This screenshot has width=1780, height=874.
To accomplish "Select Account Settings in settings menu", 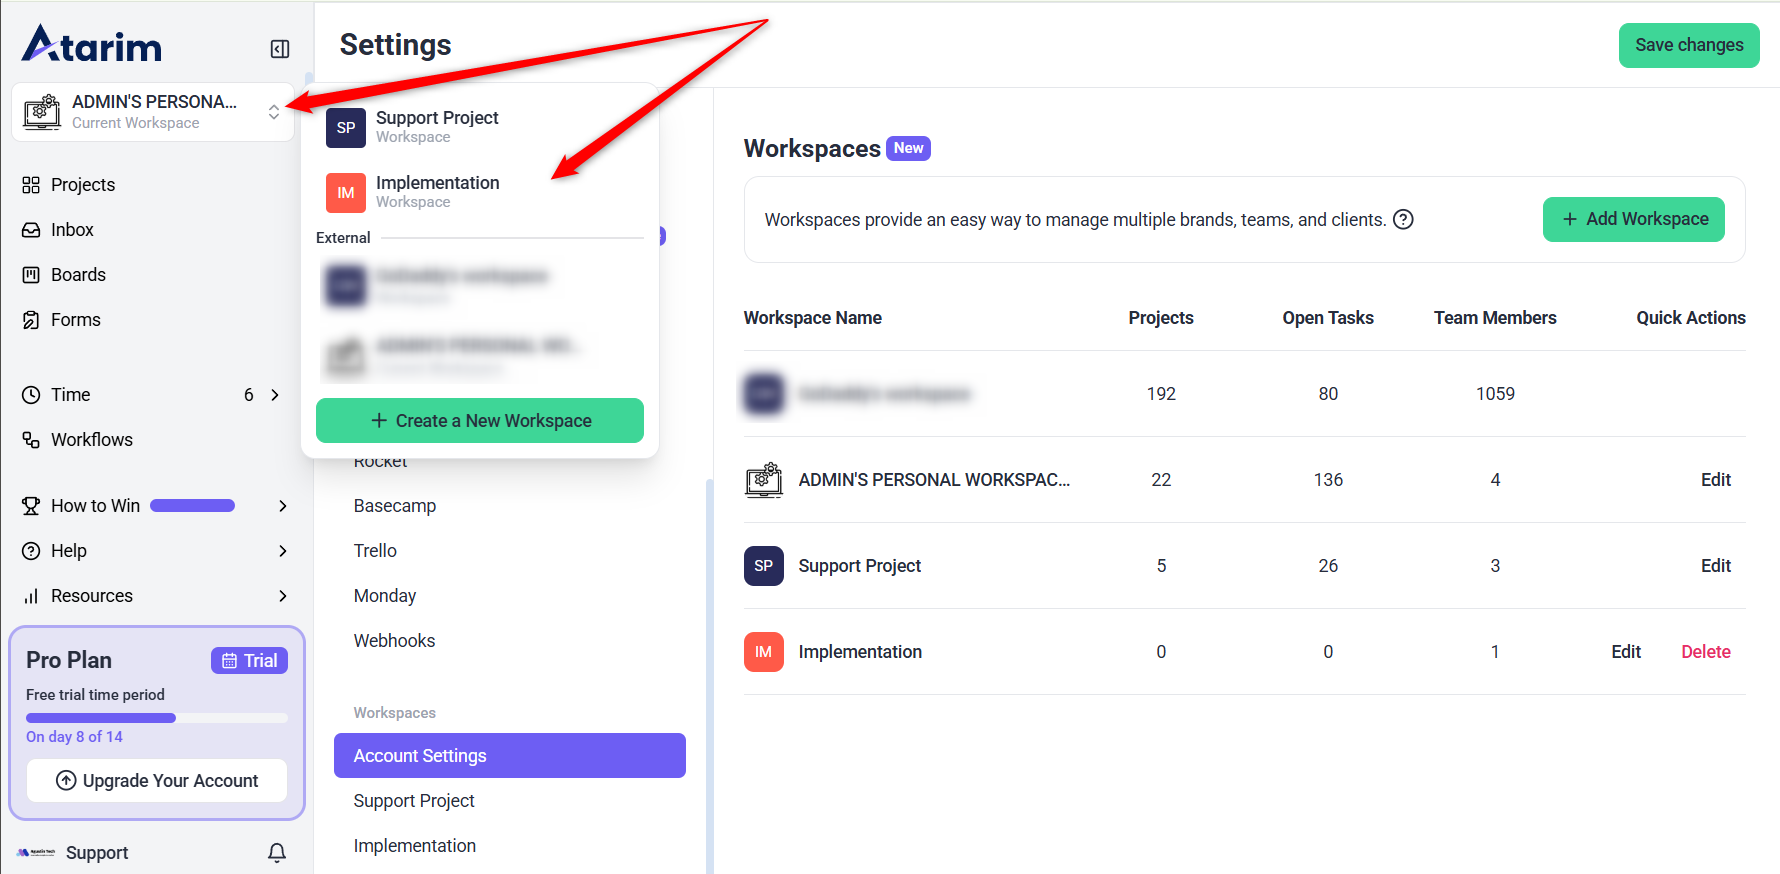I will 509,756.
